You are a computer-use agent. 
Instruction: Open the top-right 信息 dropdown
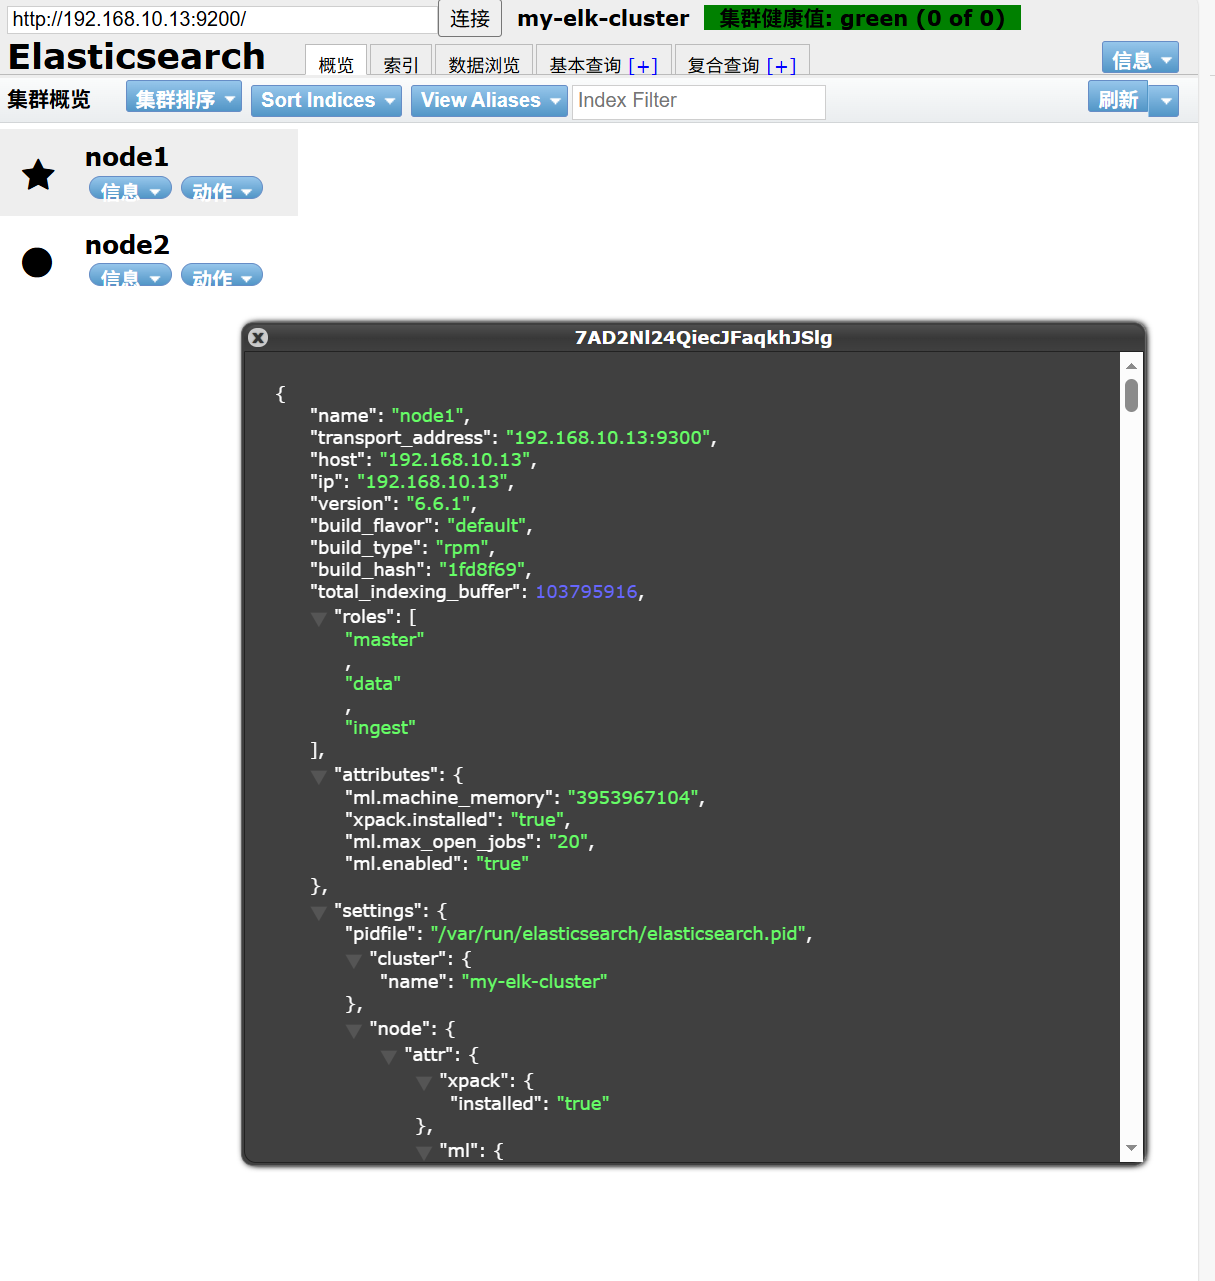[1140, 59]
